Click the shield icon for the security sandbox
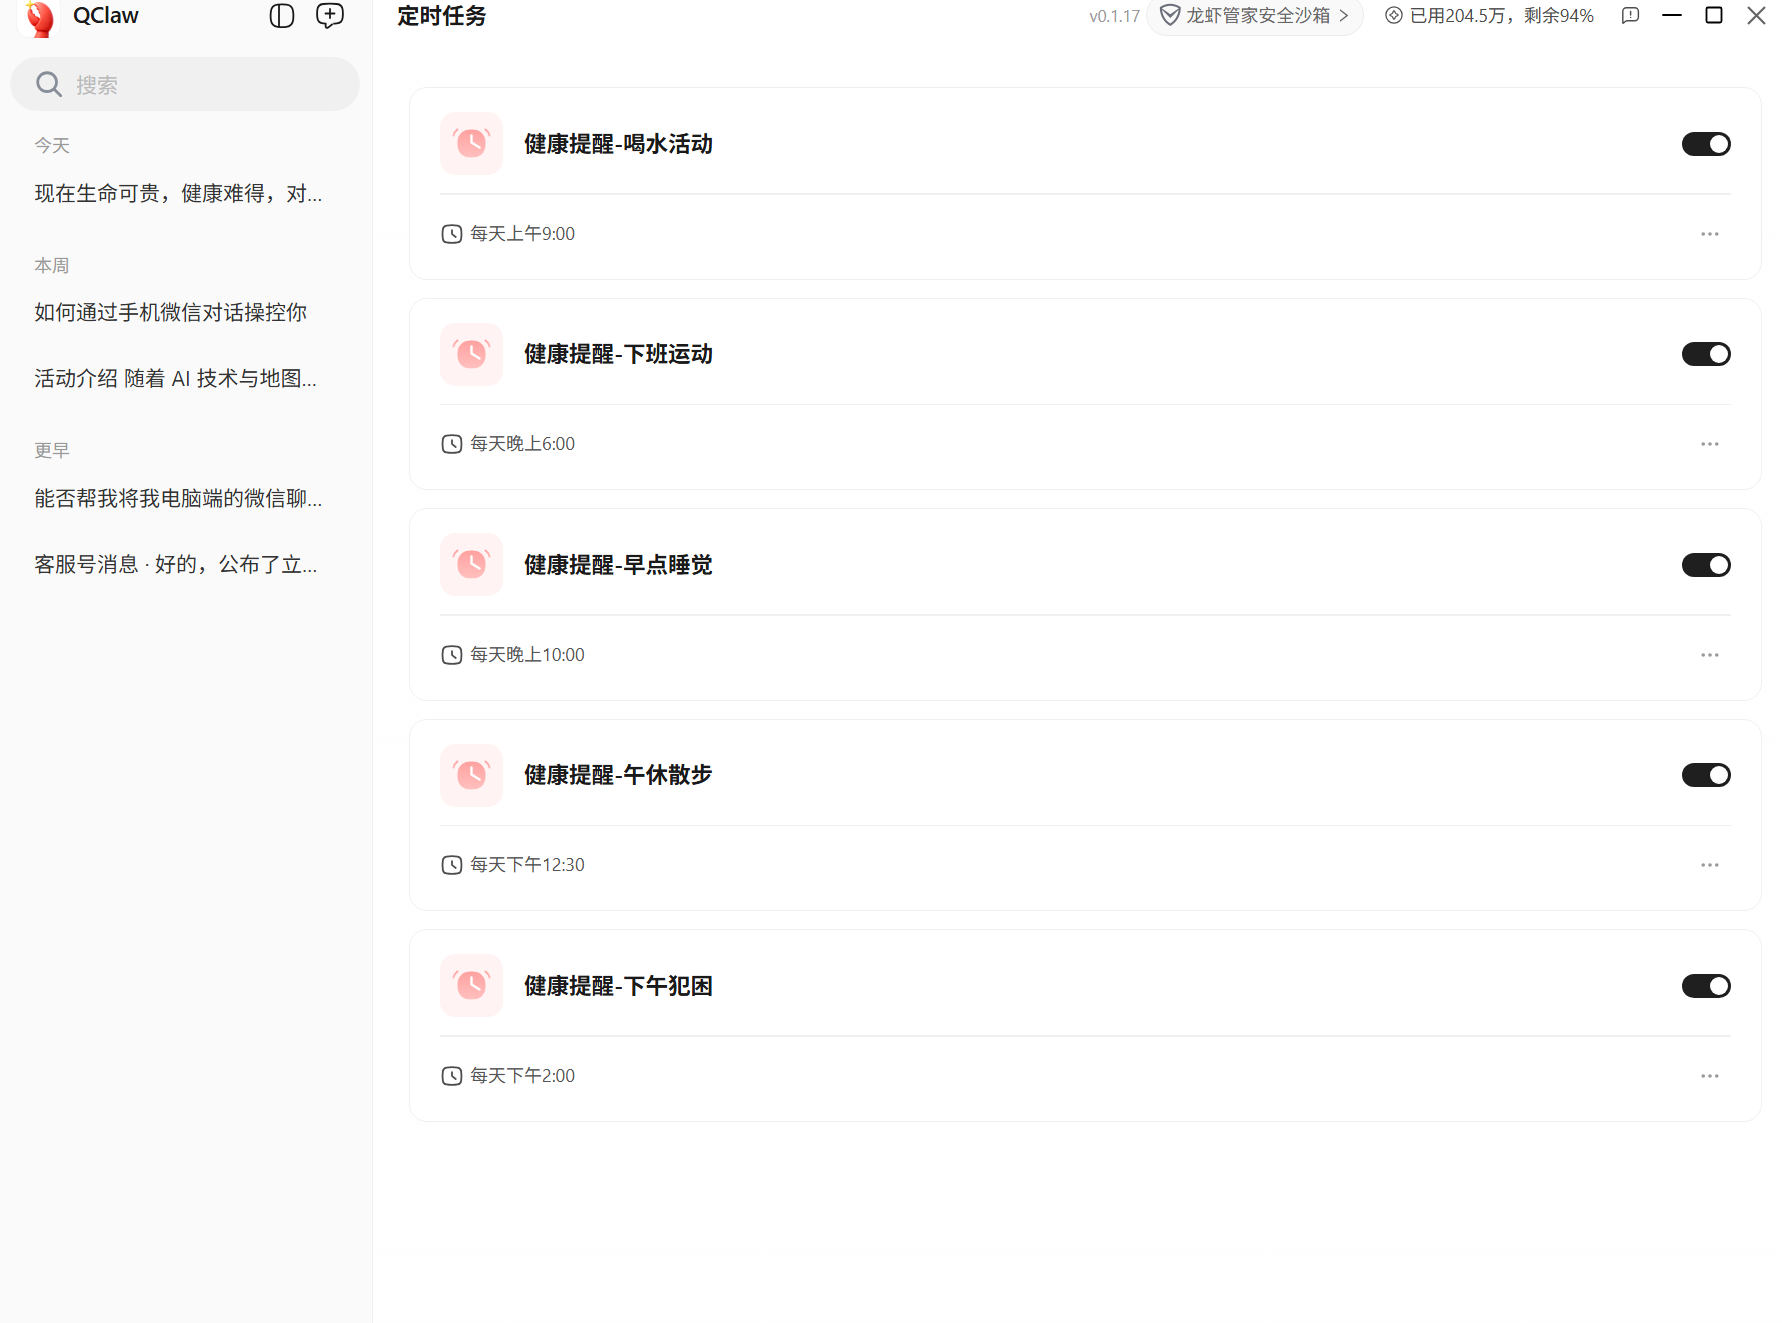 1169,16
